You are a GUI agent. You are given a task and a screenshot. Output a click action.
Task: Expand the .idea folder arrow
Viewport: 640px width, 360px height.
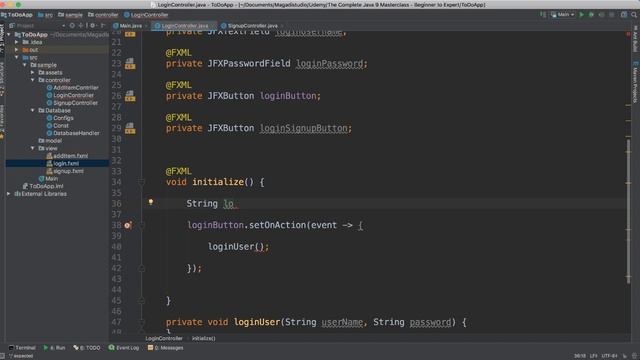[17, 42]
